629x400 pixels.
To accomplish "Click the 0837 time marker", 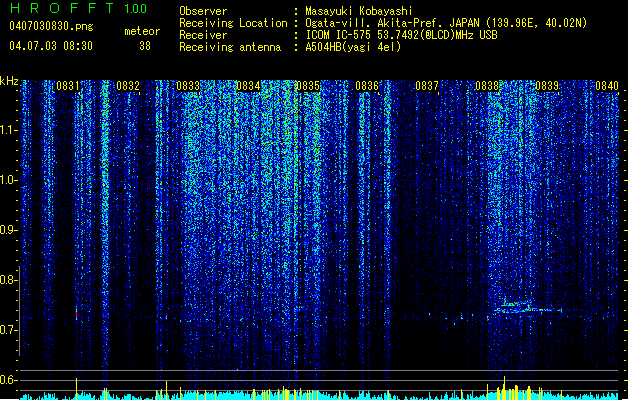I will pyautogui.click(x=427, y=86).
